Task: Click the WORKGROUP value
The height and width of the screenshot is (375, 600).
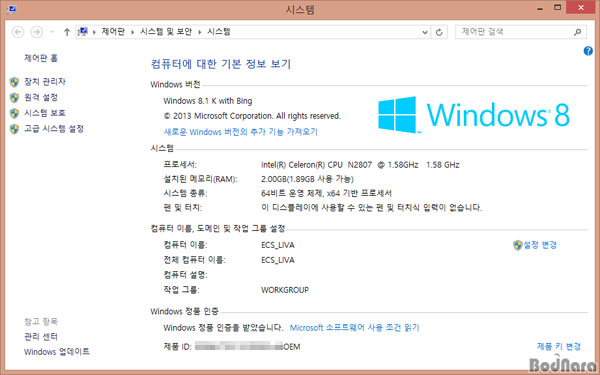Action: click(285, 290)
